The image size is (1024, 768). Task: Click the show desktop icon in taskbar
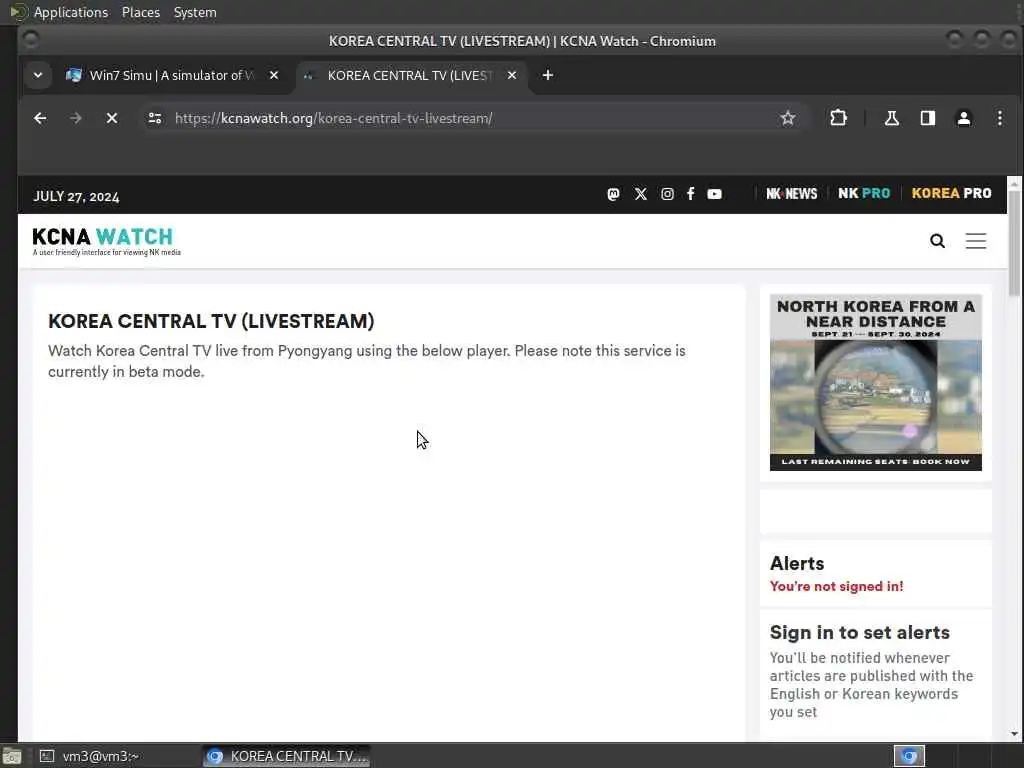pyautogui.click(x=11, y=757)
